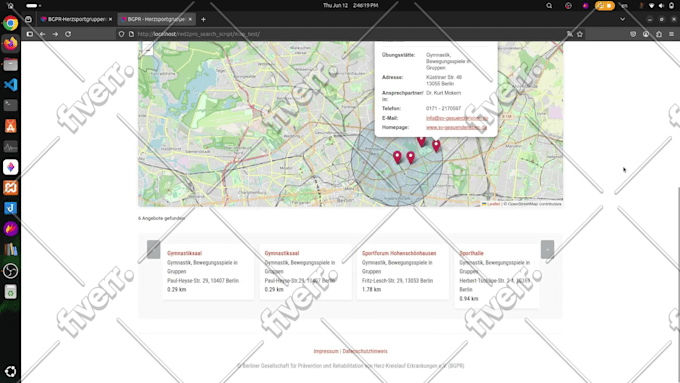The image size is (680, 383).
Task: Click the 'Küstriner Str. 46' address text
Action: coord(444,77)
